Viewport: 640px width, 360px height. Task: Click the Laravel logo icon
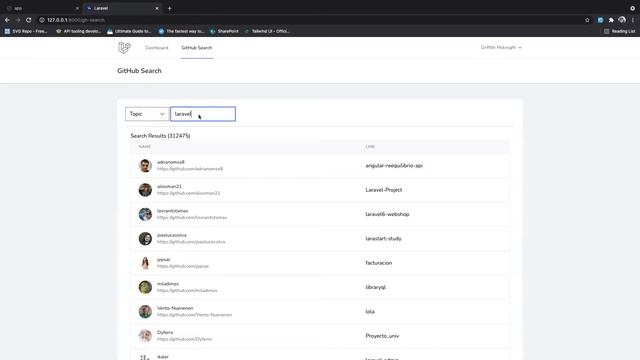click(x=124, y=48)
